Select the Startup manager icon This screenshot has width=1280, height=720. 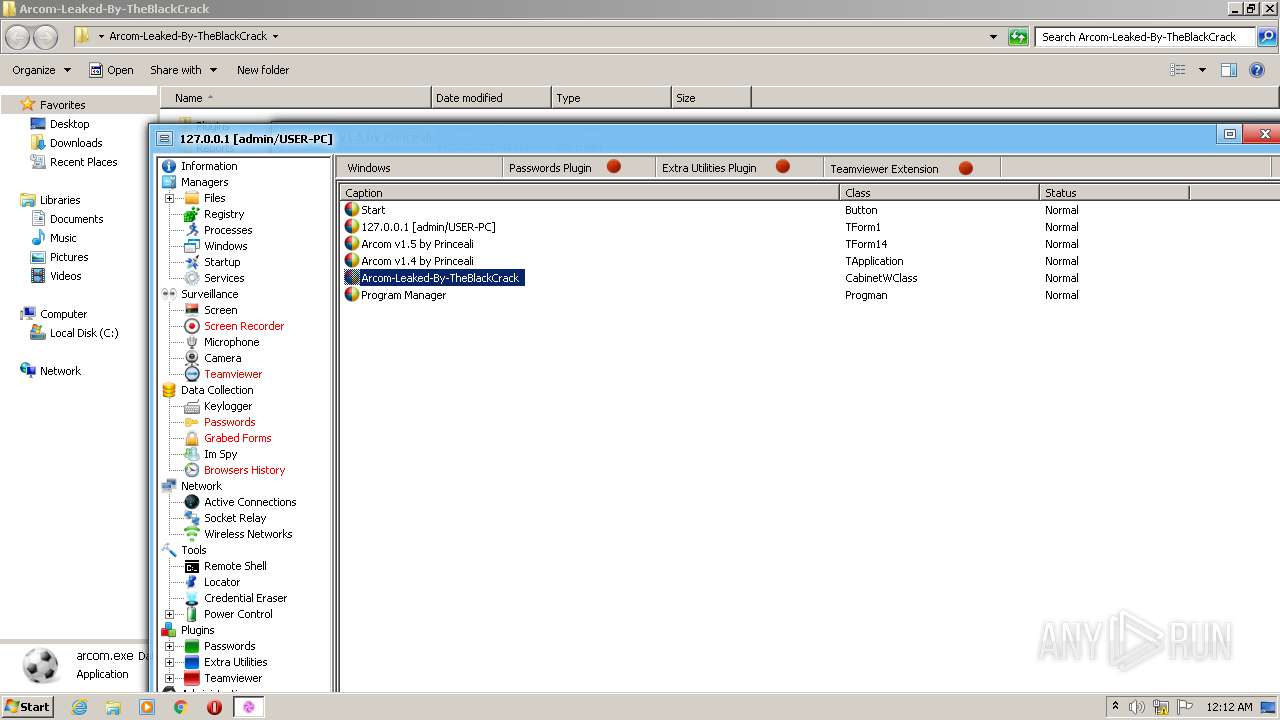click(x=192, y=262)
